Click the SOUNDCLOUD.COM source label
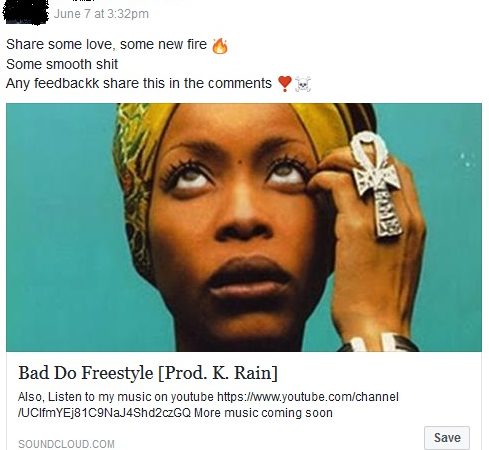Viewport: 489px width, 450px height. pos(66,444)
